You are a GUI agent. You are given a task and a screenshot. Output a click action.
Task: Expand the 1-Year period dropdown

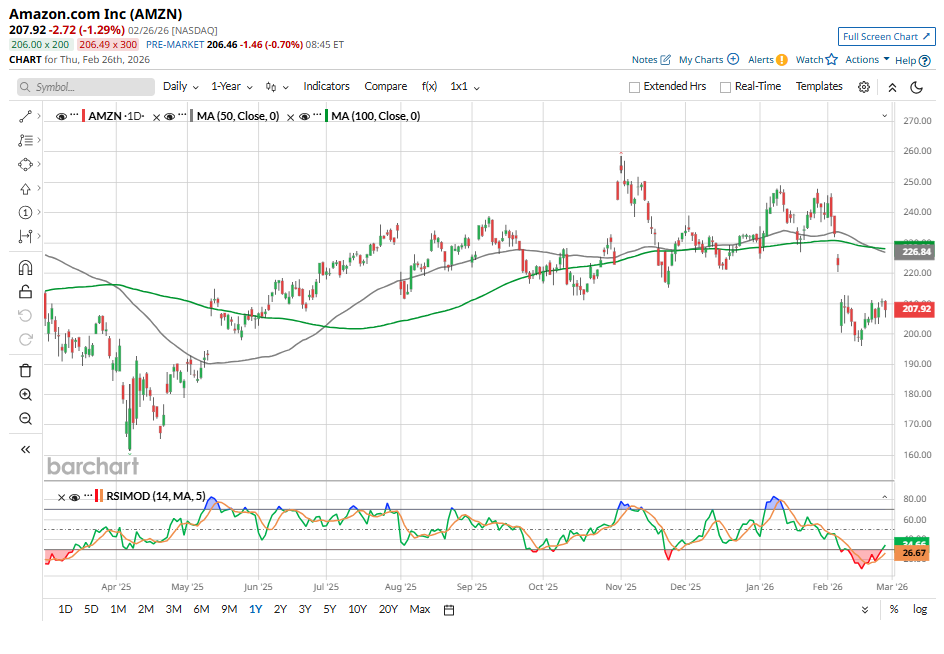(x=231, y=87)
